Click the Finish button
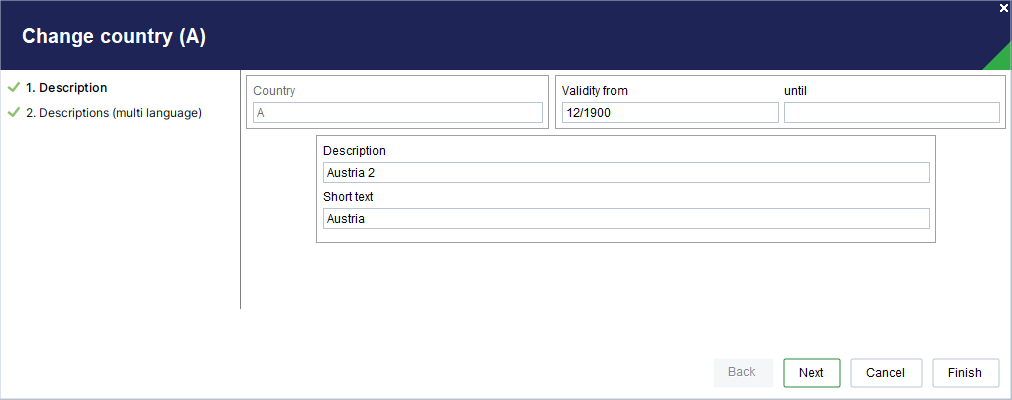 point(965,373)
